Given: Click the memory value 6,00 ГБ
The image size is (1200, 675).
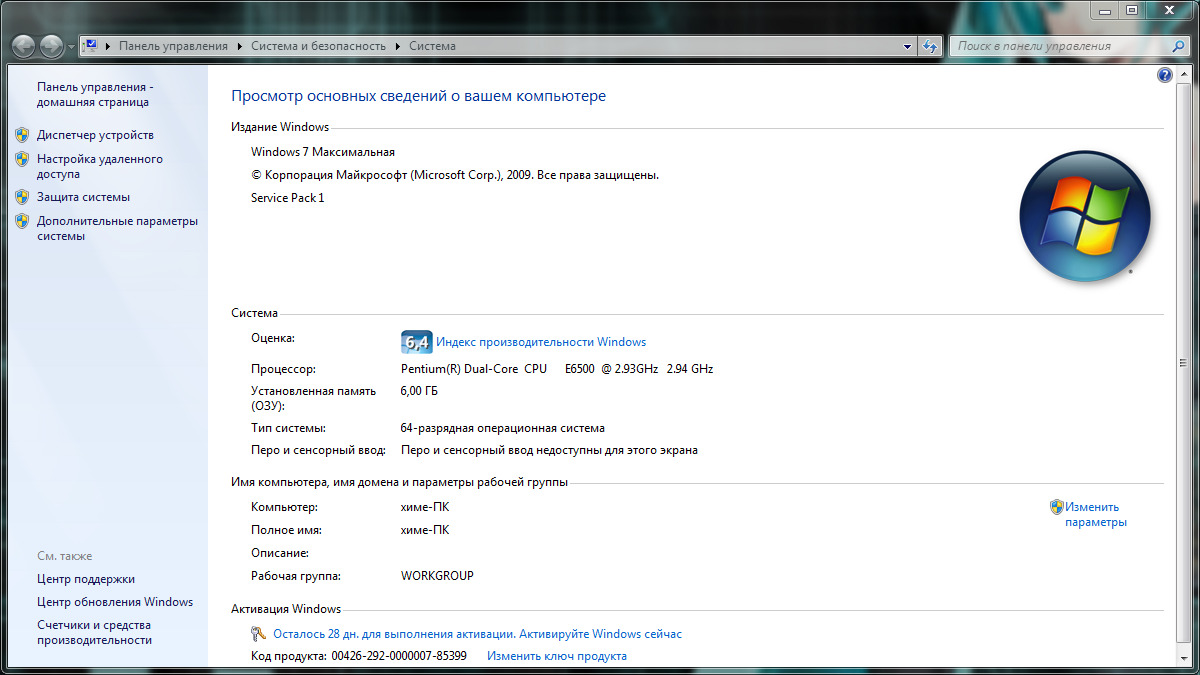Looking at the screenshot, I should click(x=419, y=391).
